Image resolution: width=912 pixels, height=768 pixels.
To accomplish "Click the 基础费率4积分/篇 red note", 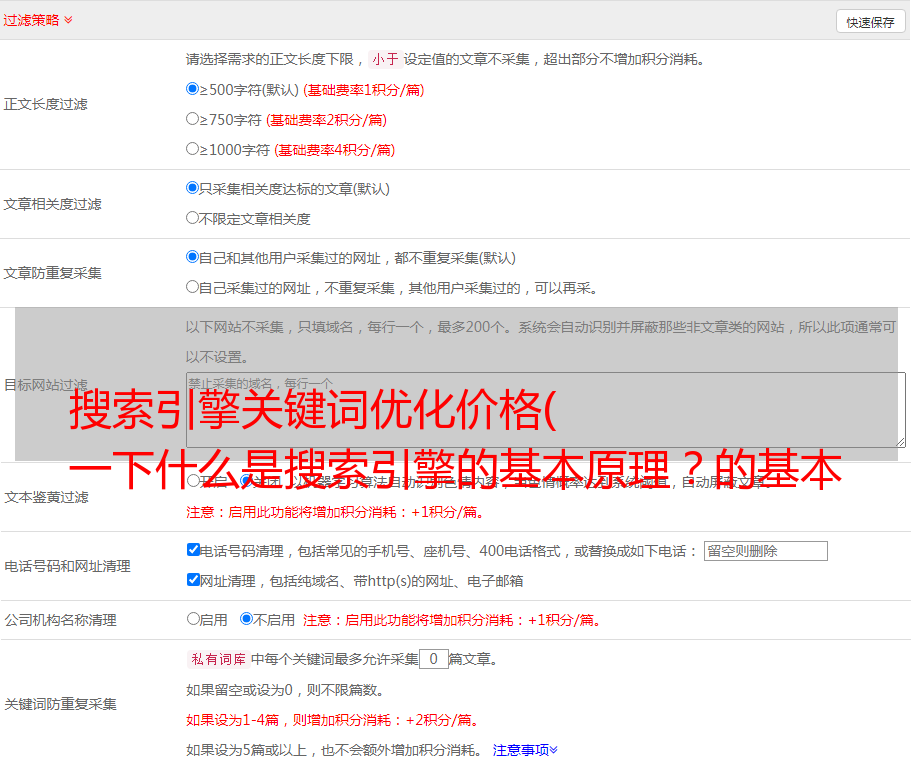I will (x=335, y=150).
